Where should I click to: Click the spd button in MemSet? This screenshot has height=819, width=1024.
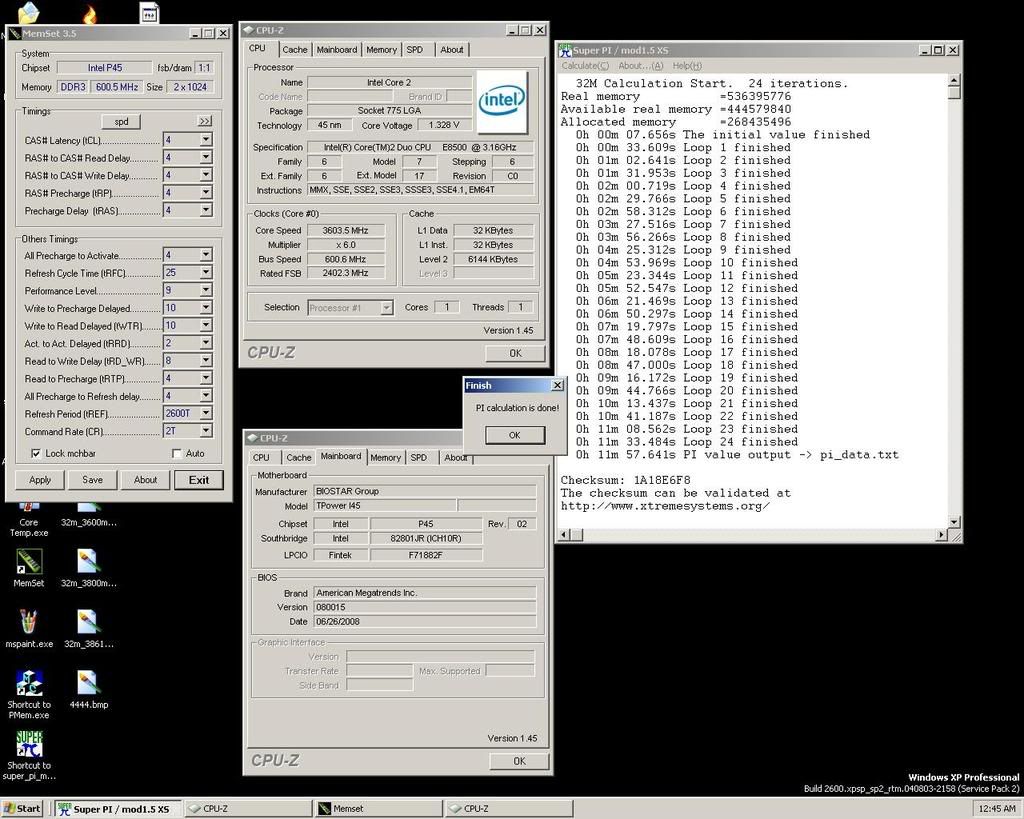pos(121,121)
